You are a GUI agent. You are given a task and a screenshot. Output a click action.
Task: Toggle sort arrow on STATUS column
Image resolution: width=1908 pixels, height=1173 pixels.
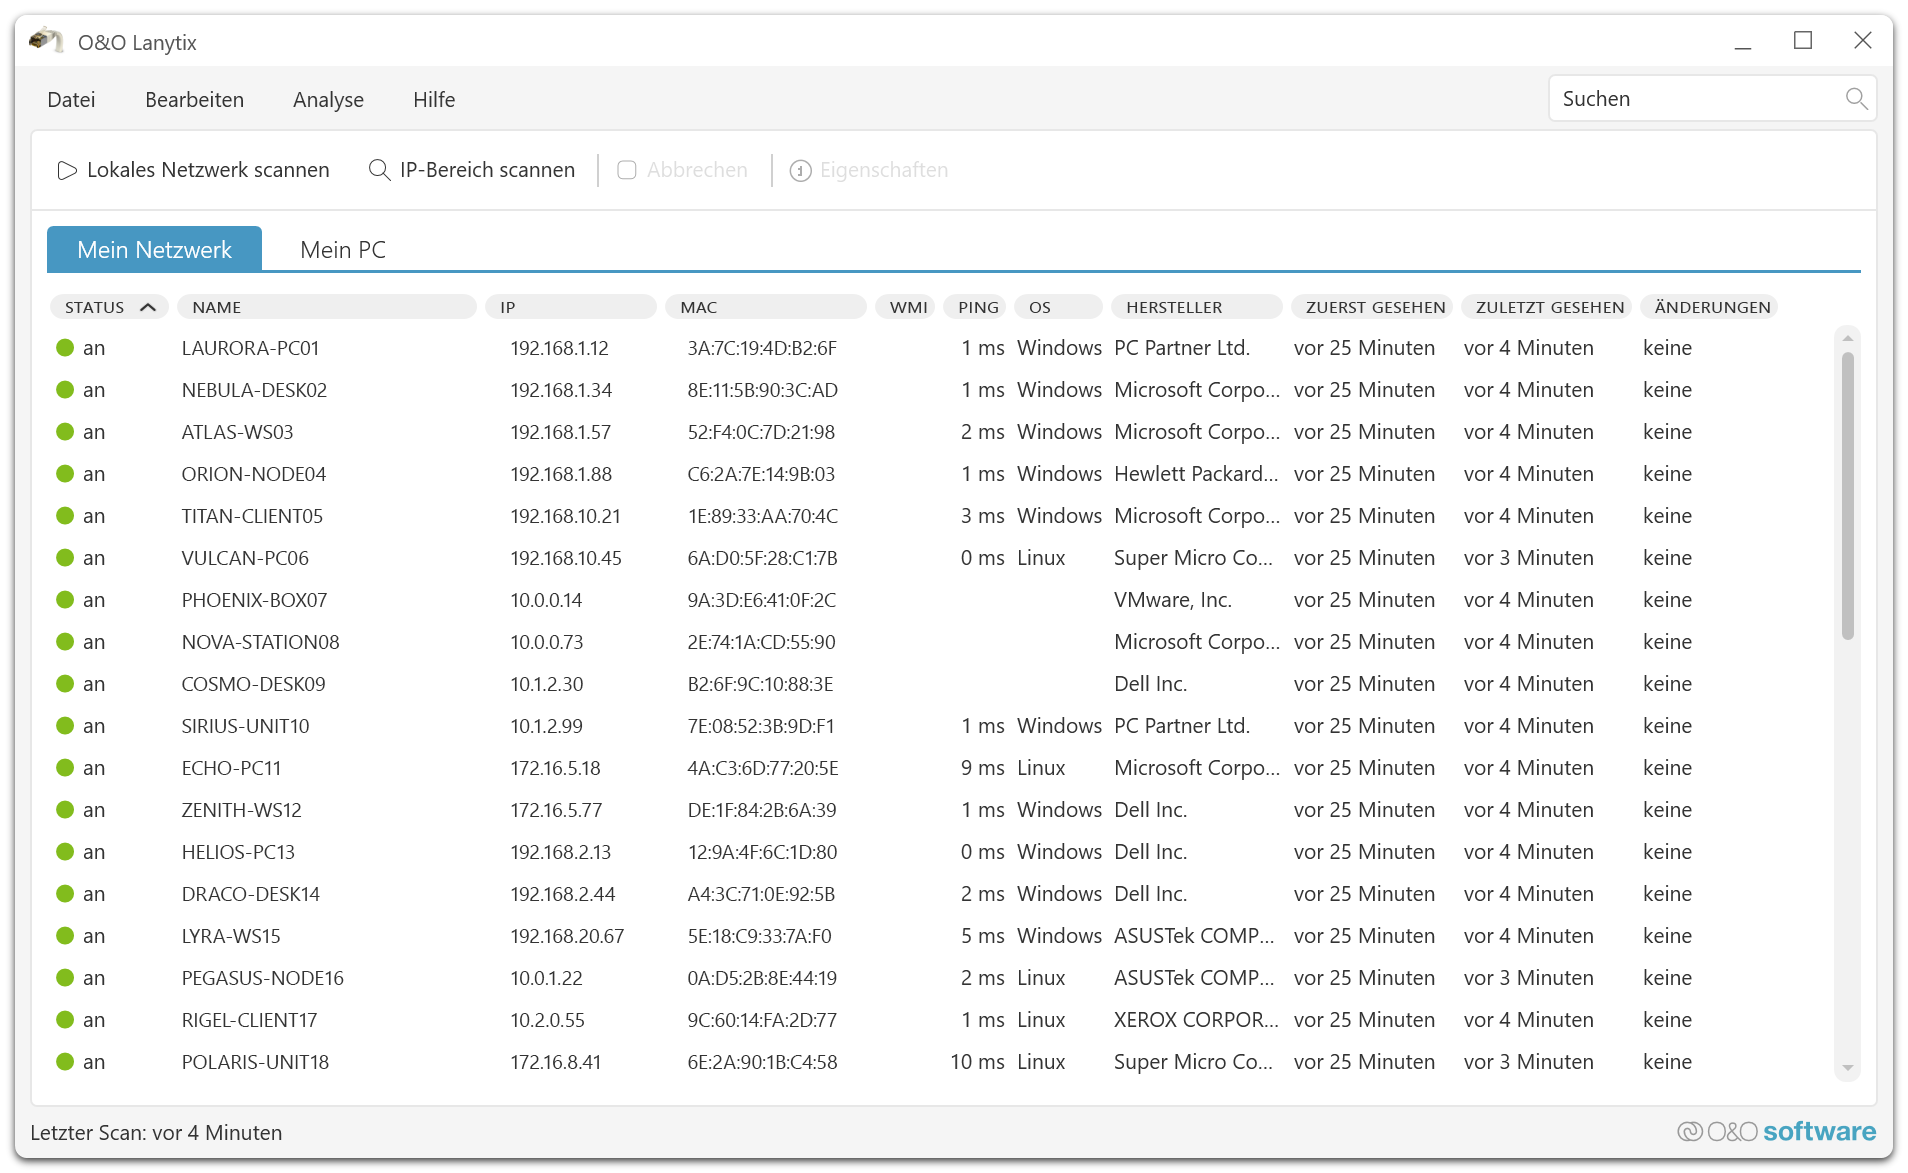pos(148,307)
